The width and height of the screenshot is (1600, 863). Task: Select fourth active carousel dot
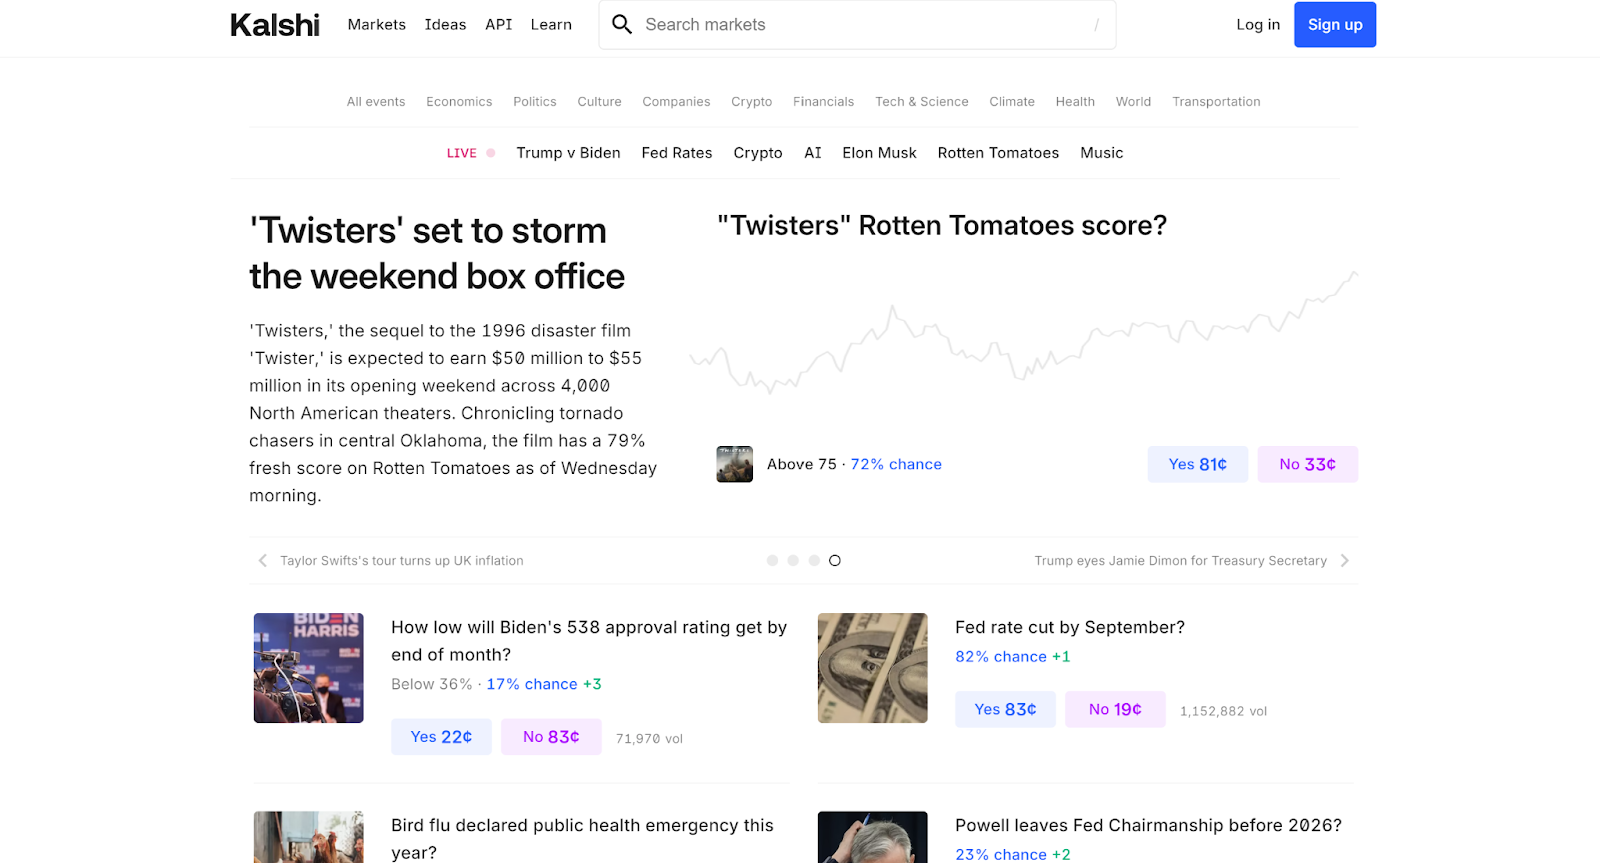click(x=835, y=561)
